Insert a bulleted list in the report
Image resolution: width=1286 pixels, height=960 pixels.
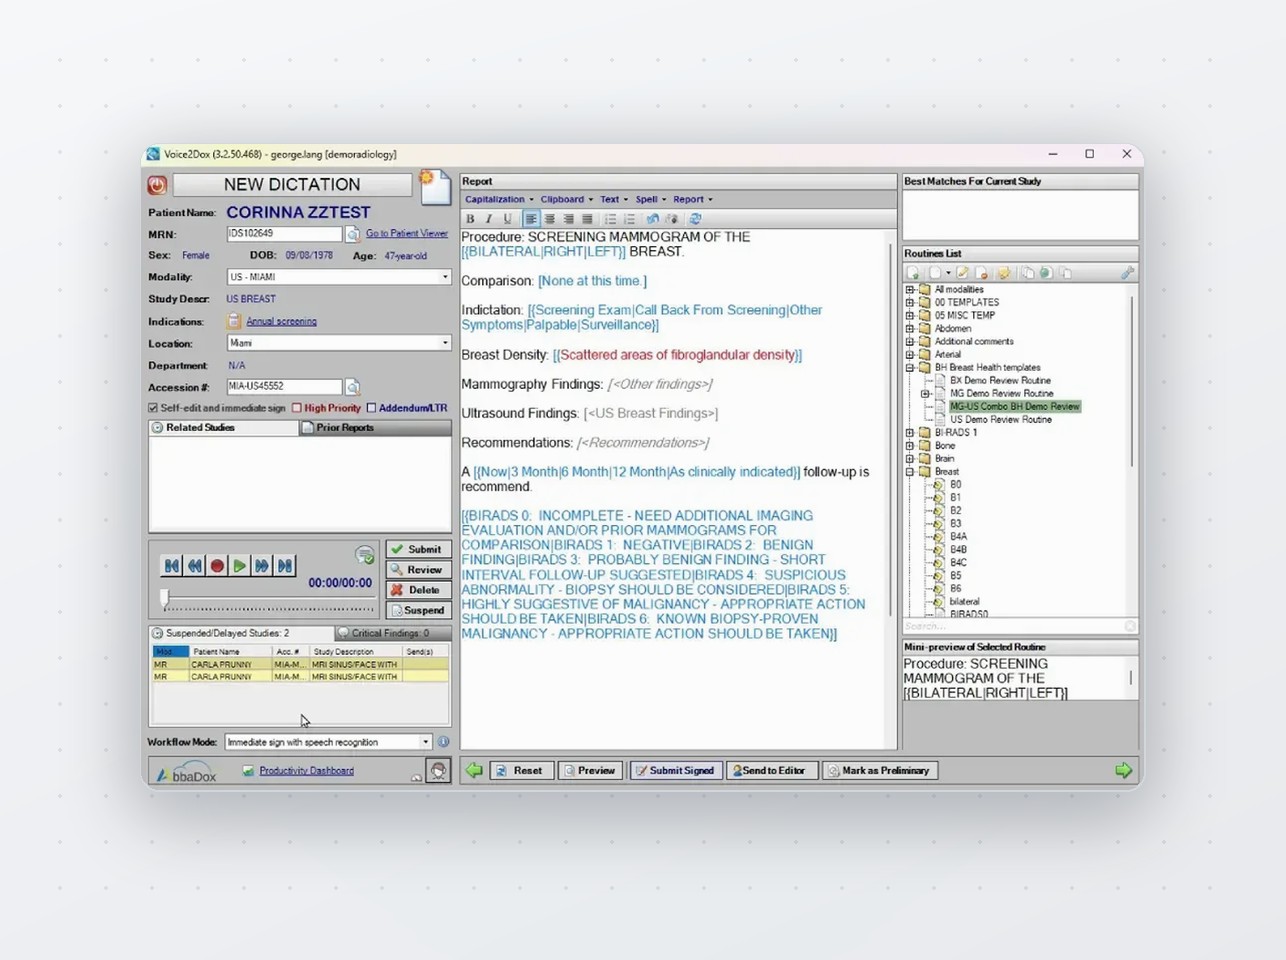tap(610, 219)
